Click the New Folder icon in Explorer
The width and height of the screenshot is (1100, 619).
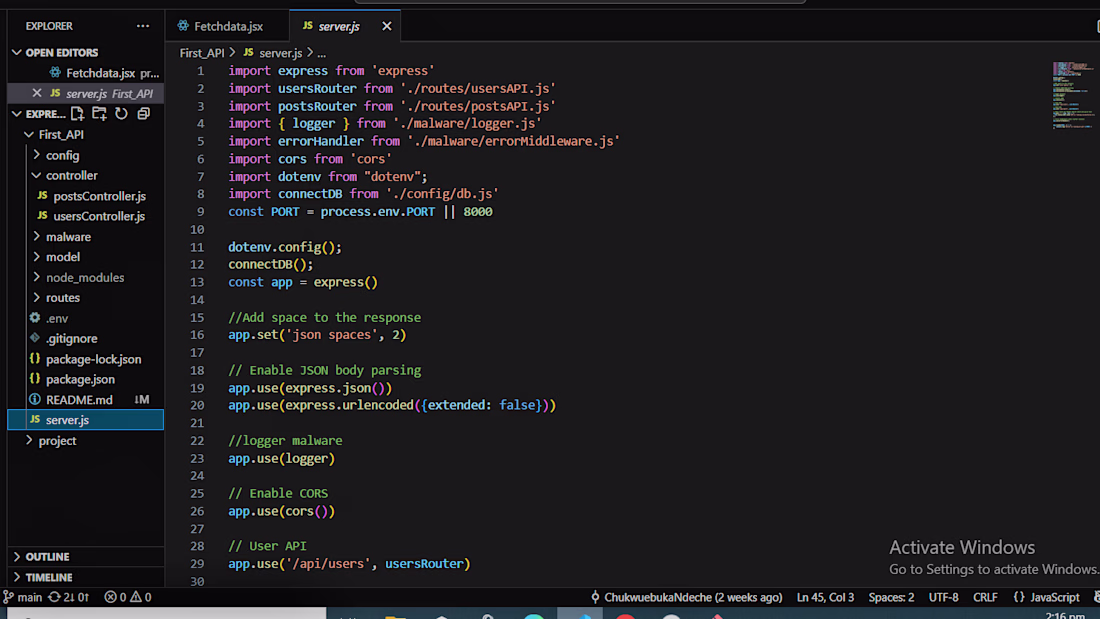[x=100, y=114]
